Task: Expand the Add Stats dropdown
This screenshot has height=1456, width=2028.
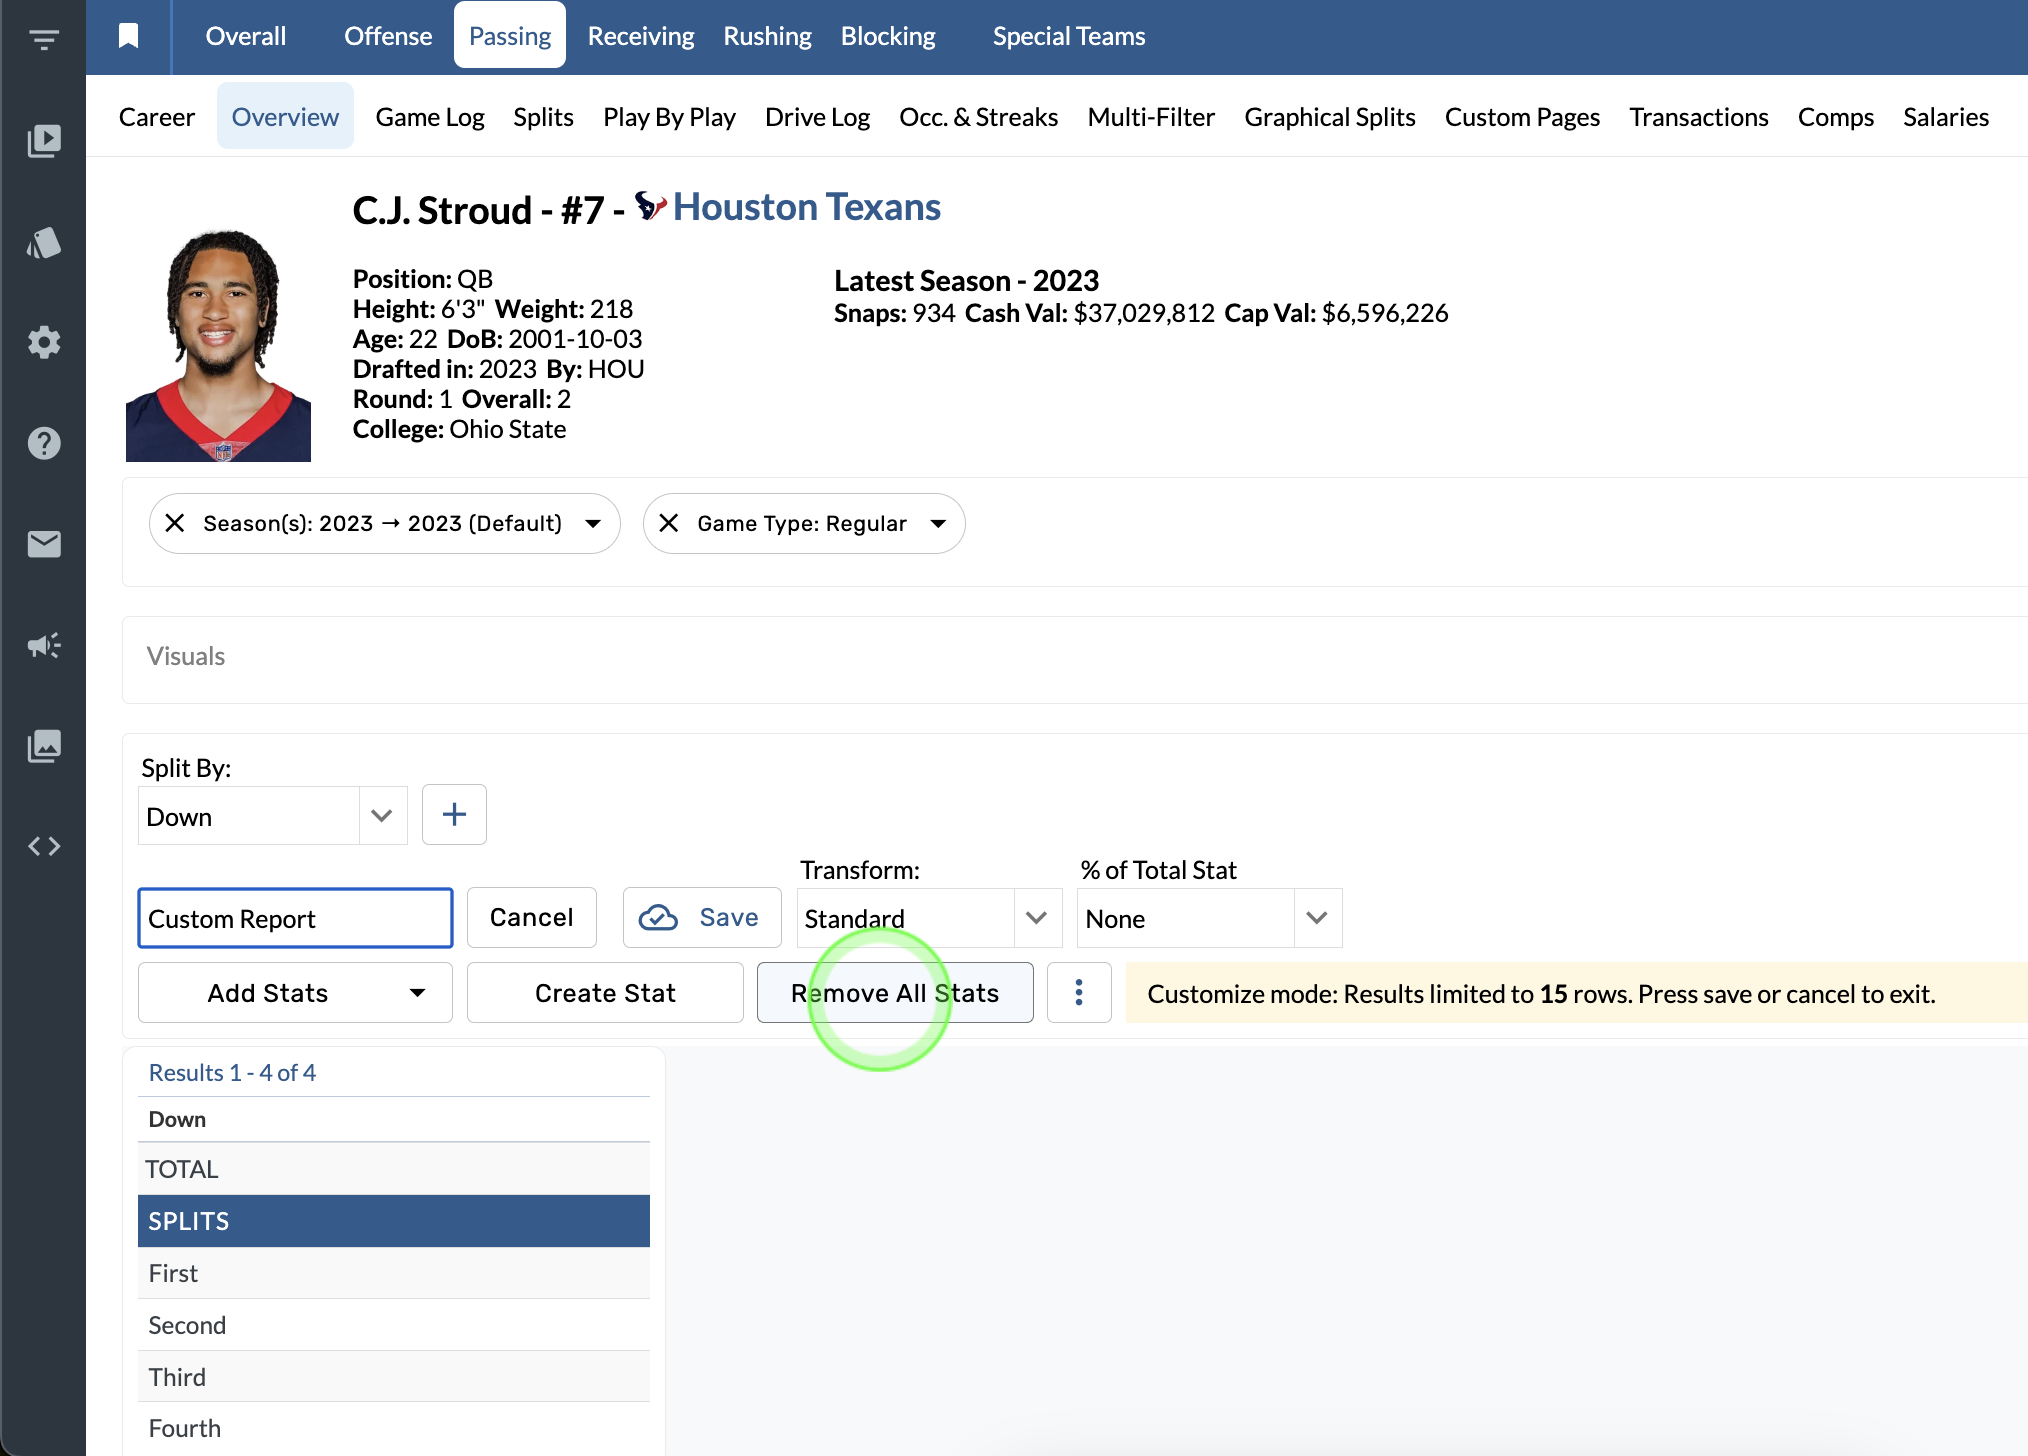Action: [x=295, y=993]
